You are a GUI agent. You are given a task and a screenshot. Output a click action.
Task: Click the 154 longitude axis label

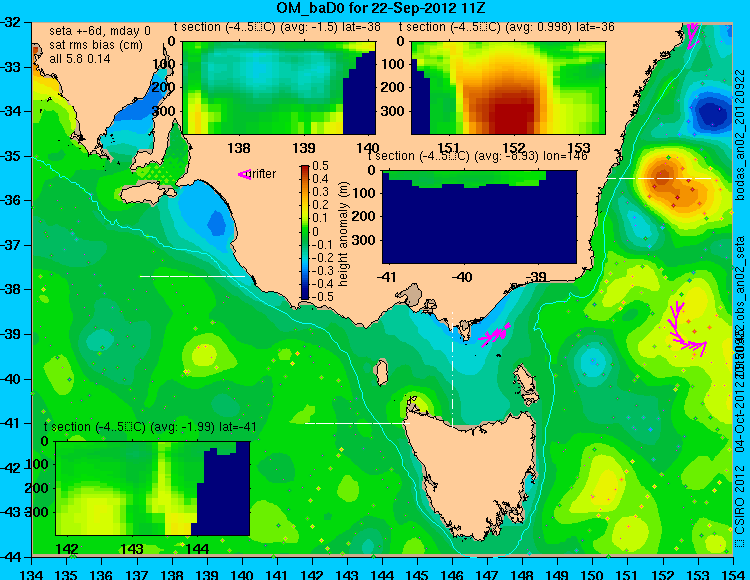[732, 575]
